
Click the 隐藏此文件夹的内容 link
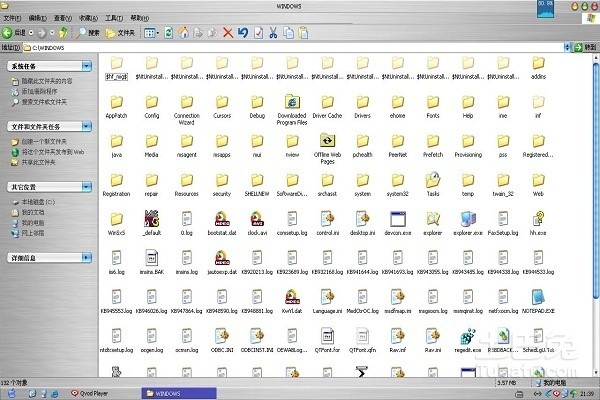(47, 81)
